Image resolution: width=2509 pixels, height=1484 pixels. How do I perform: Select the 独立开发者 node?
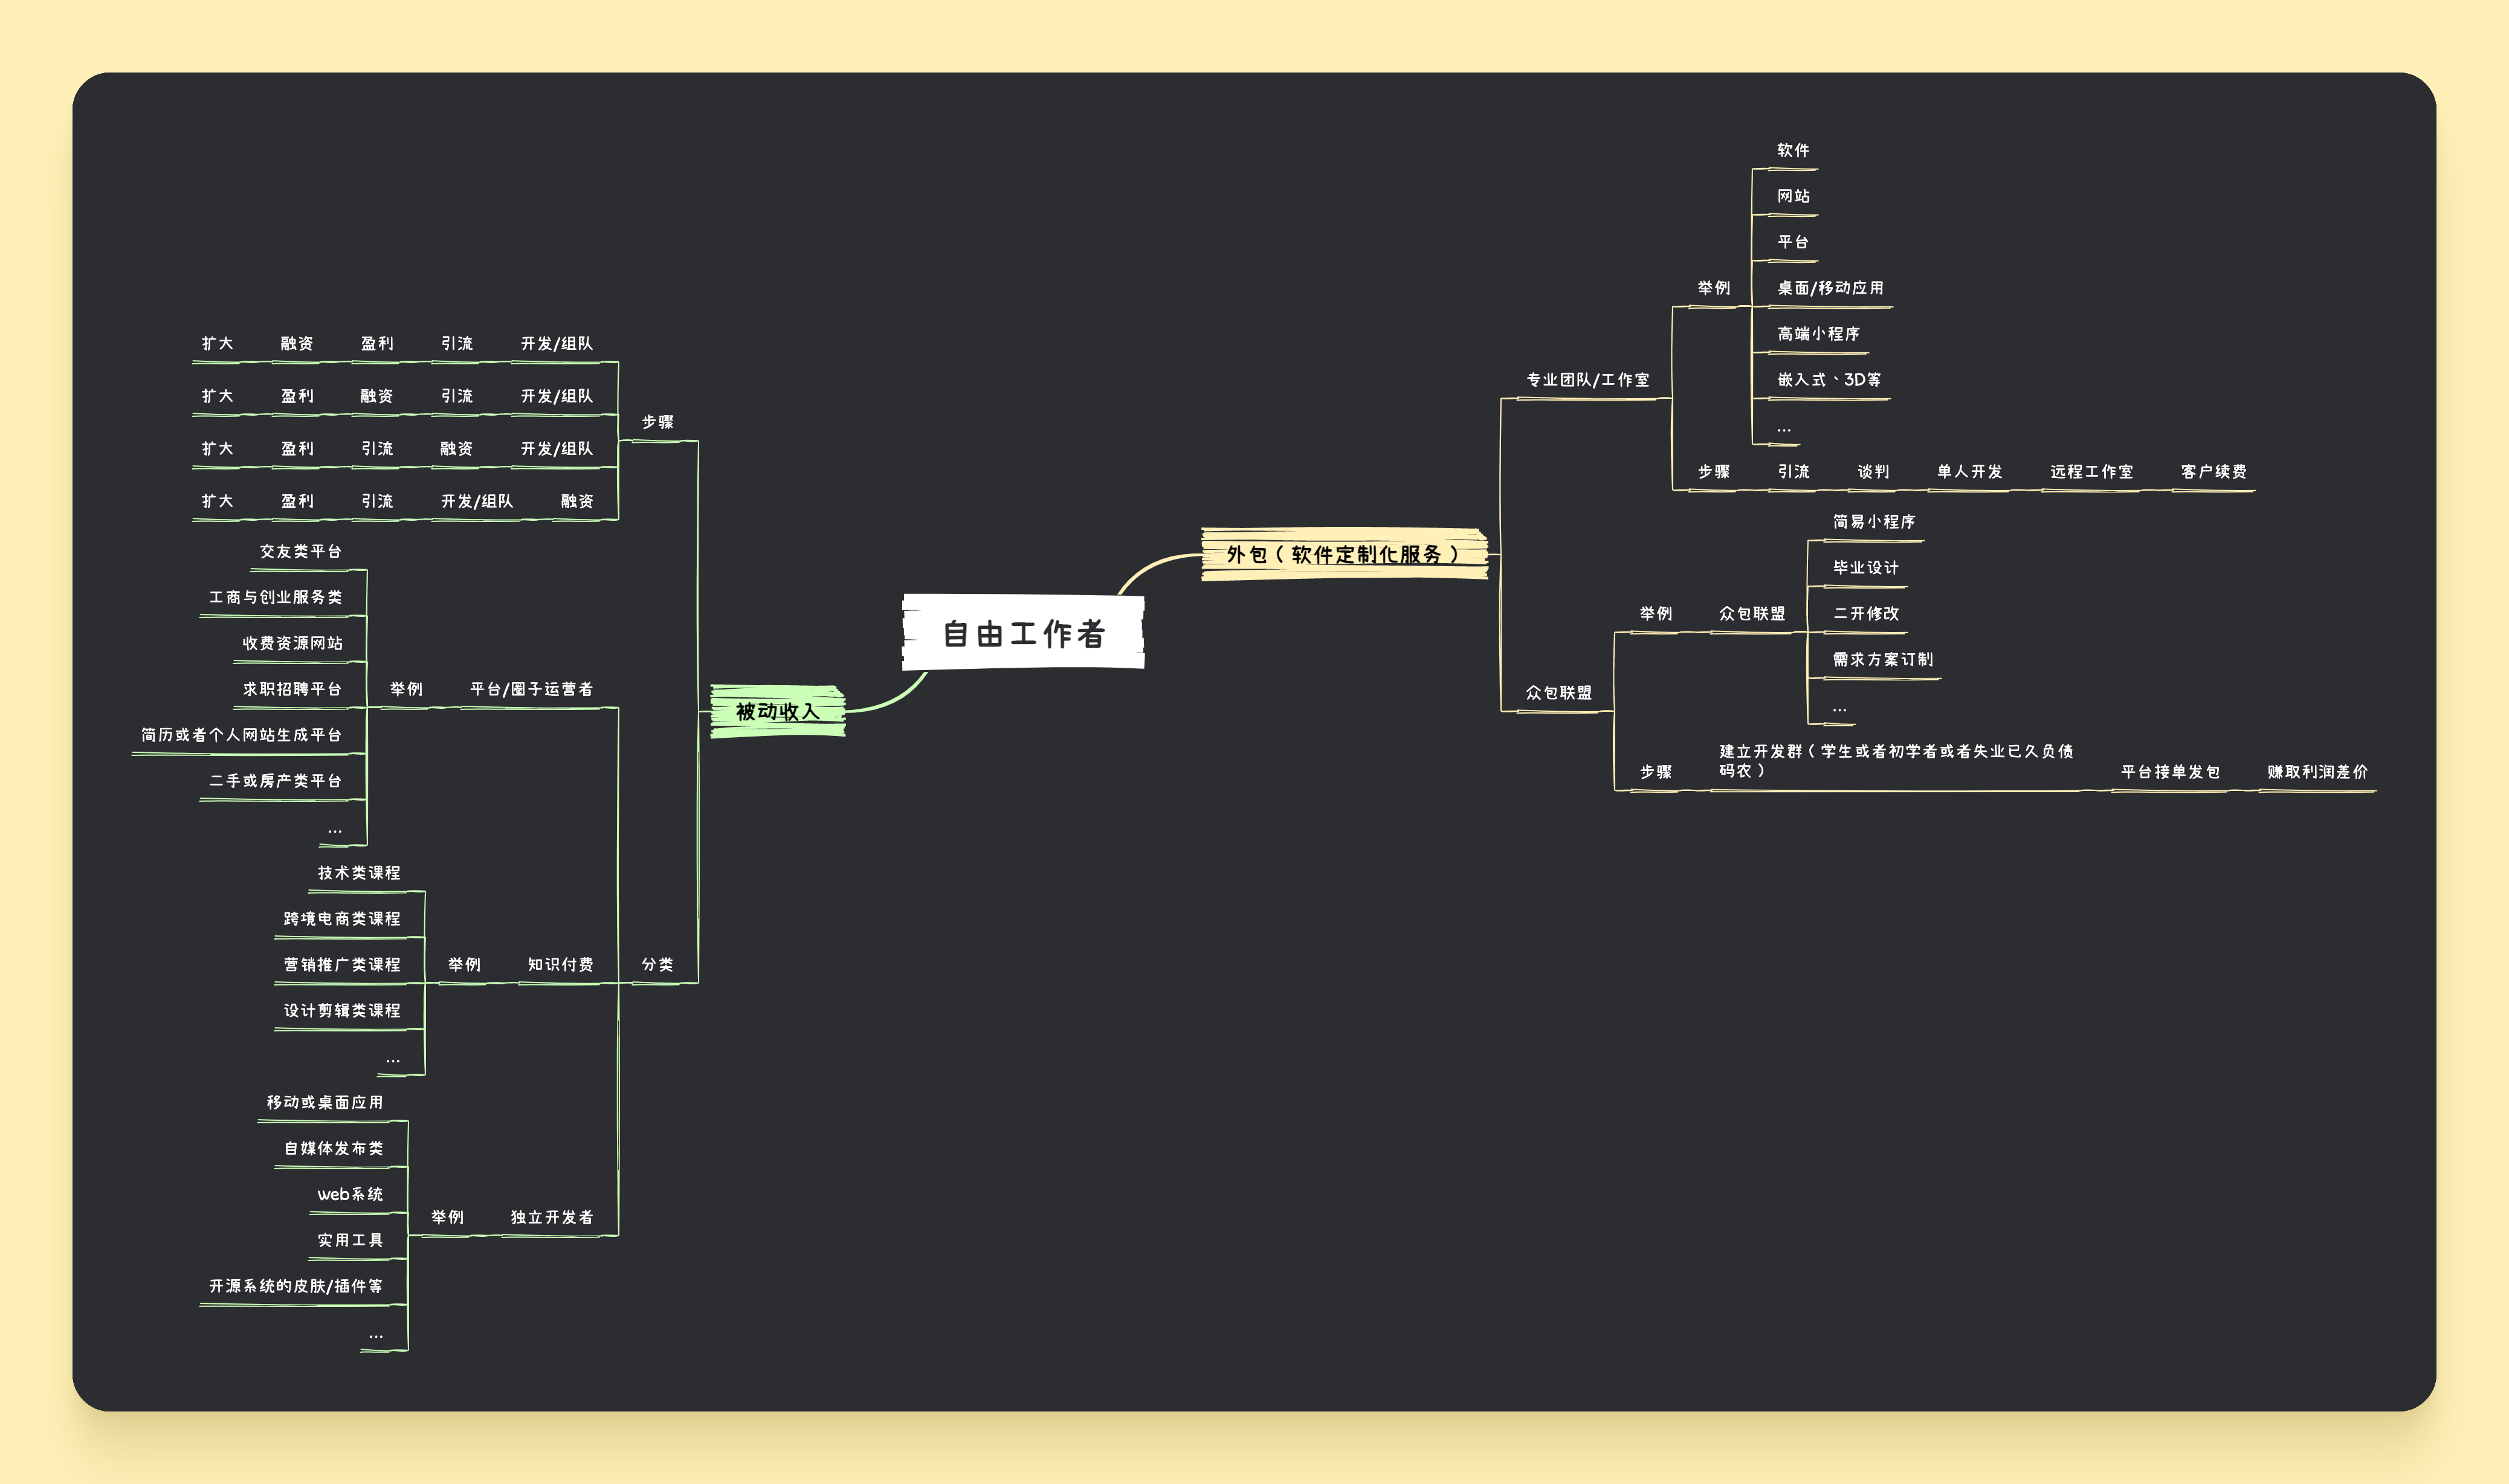click(552, 1217)
